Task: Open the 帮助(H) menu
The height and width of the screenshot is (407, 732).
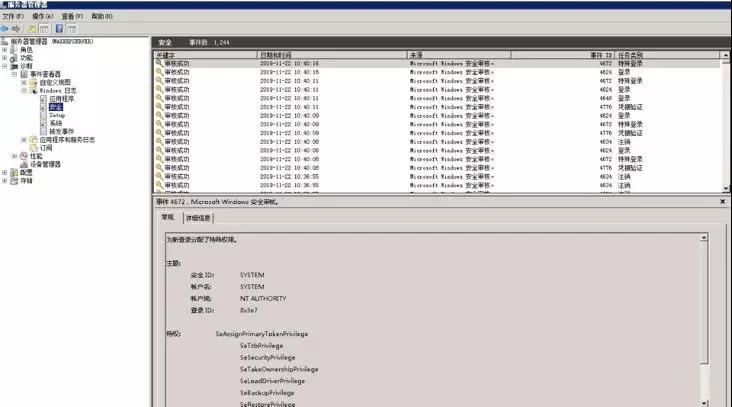Action: click(x=102, y=16)
